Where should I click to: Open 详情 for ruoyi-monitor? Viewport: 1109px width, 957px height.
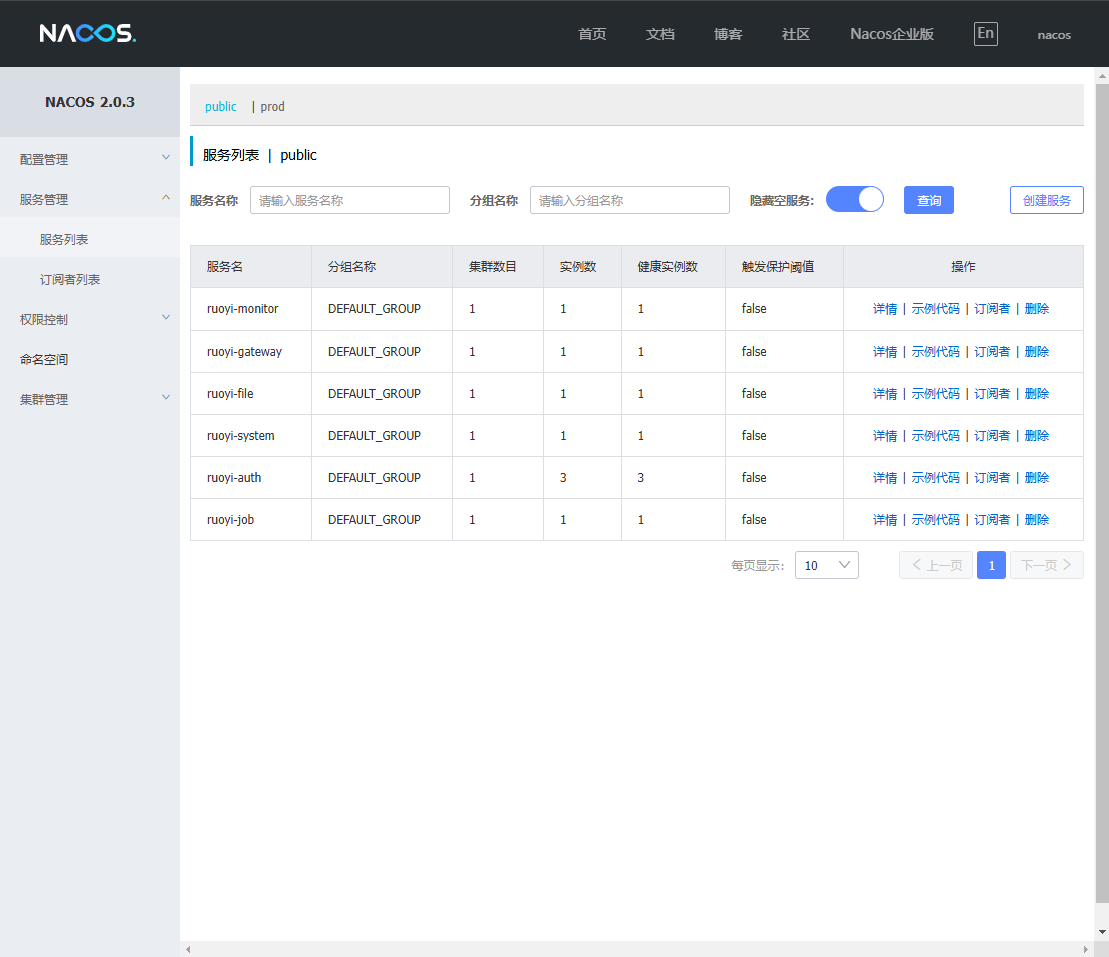884,308
